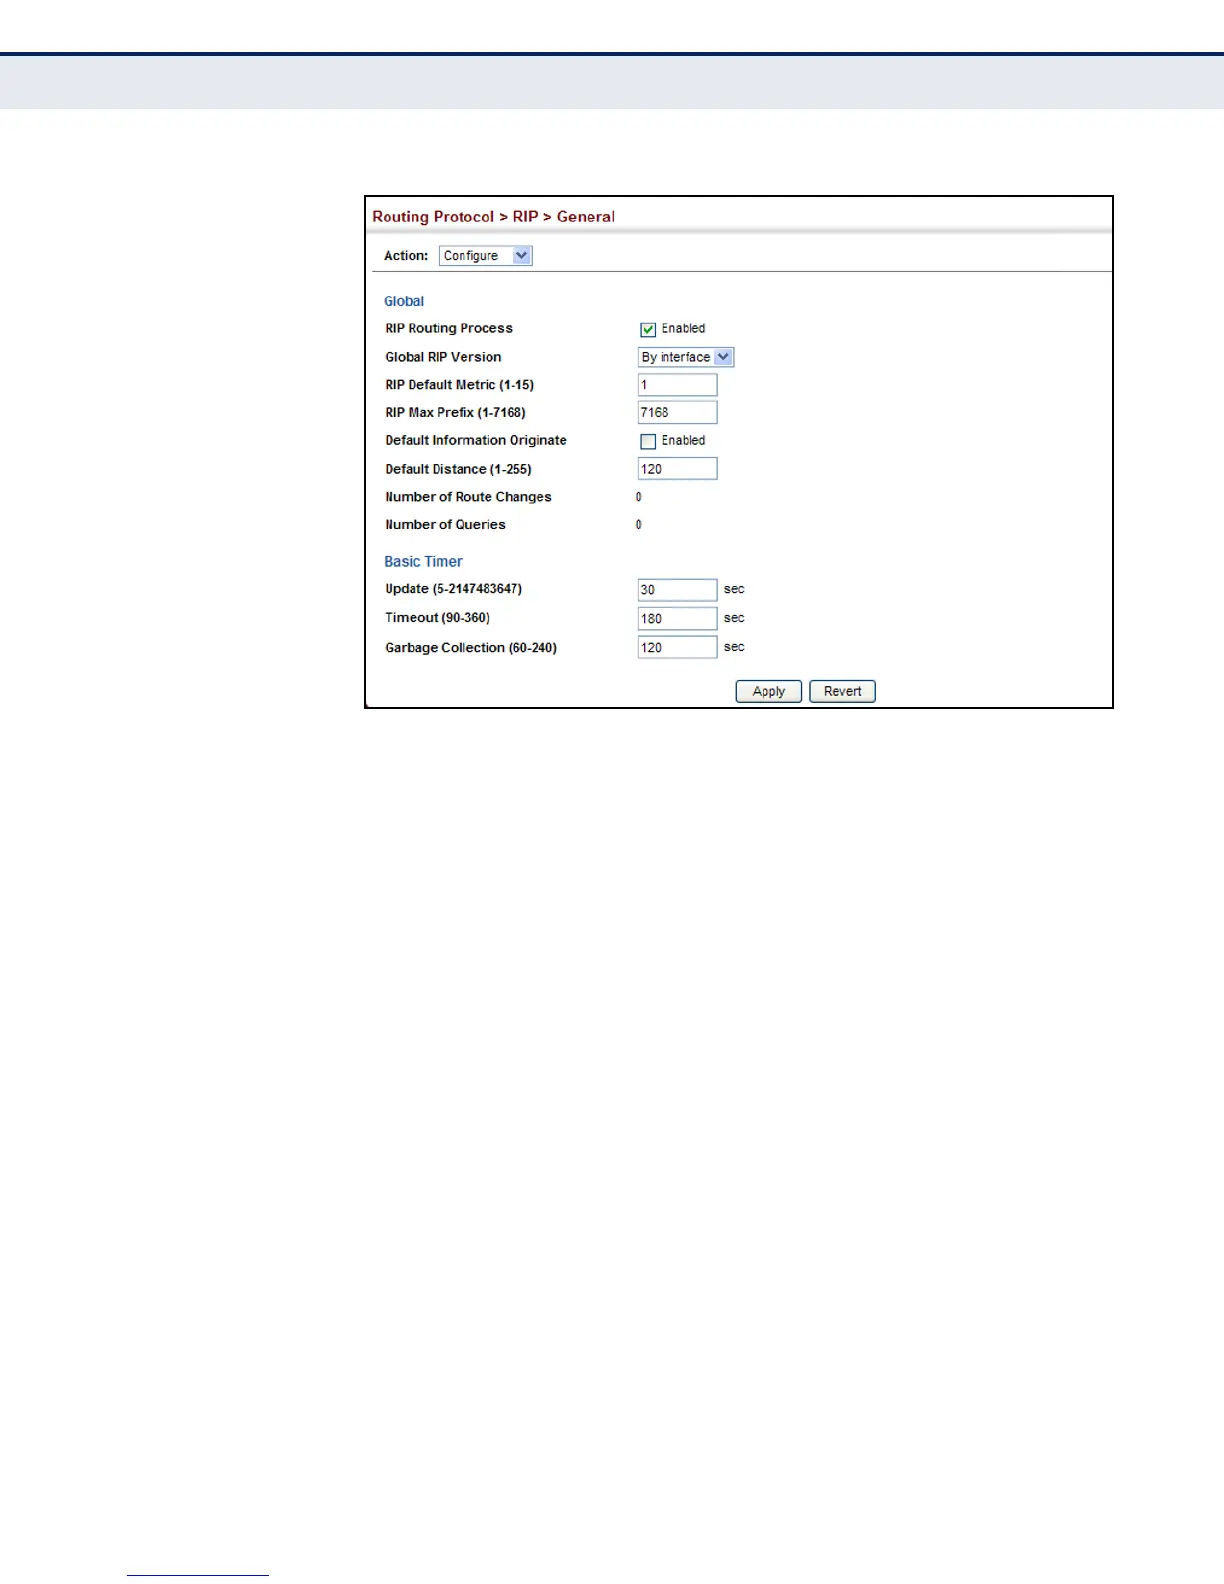The image size is (1224, 1584).
Task: Click the Update (5-2147483647) label
Action: coord(453,589)
